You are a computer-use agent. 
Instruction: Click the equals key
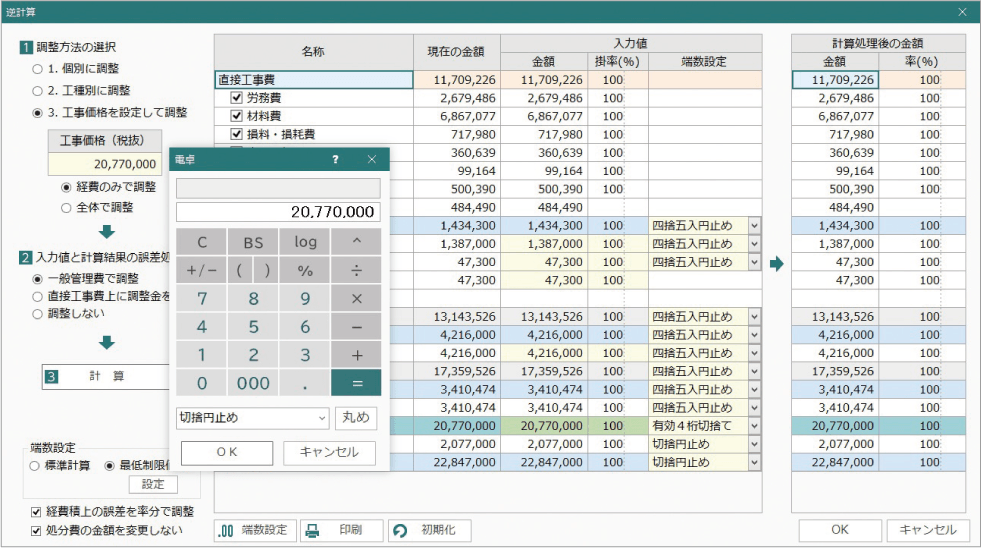click(x=356, y=383)
